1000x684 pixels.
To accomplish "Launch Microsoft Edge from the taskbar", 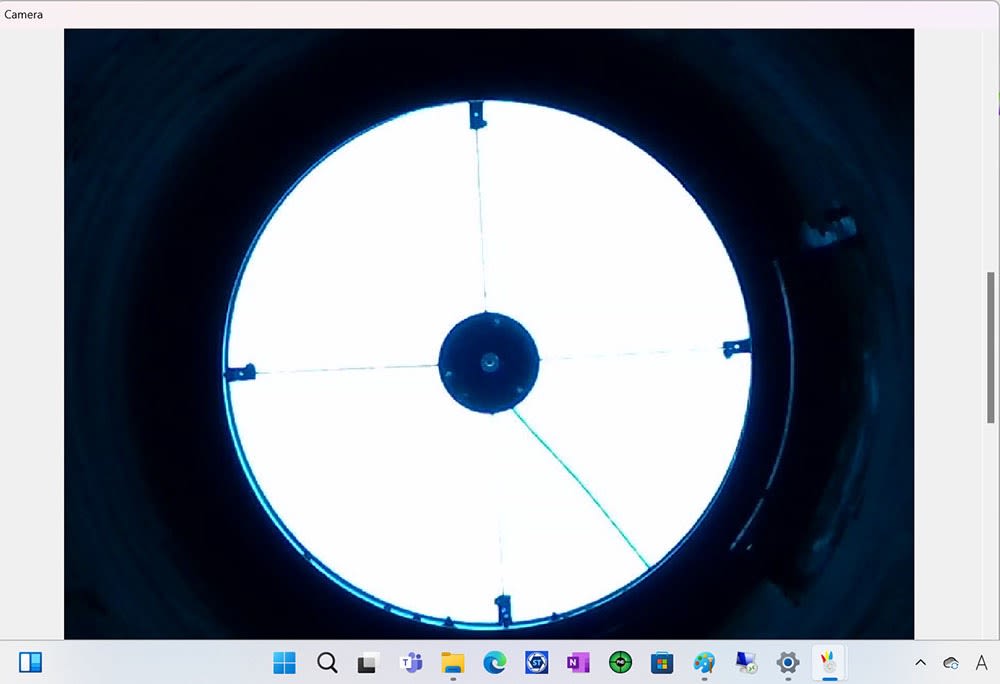I will click(494, 663).
